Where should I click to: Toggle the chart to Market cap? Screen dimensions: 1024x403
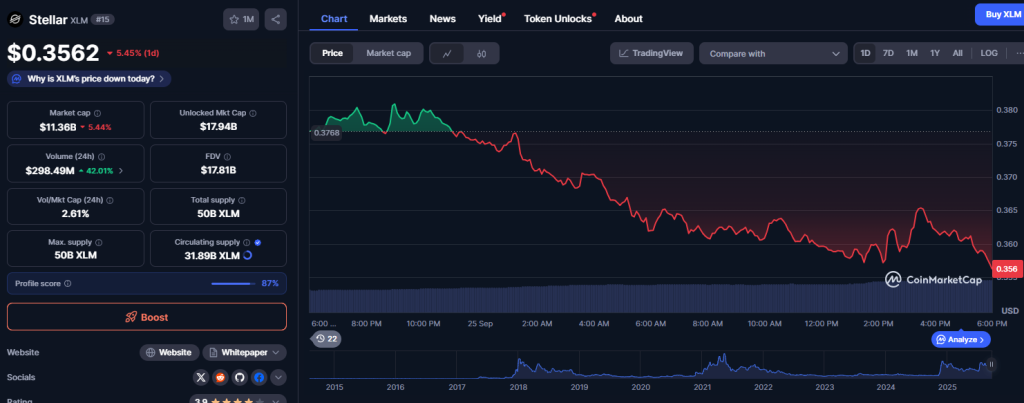[389, 53]
